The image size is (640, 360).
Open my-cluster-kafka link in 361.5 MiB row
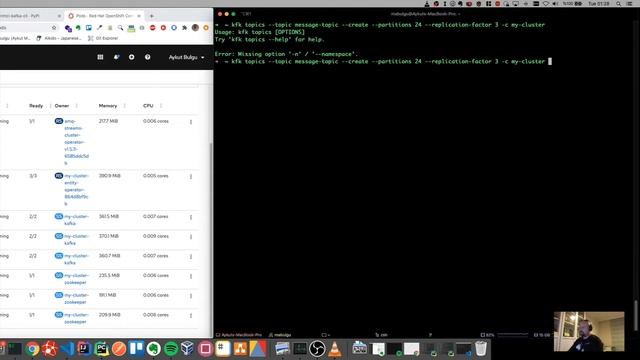pyautogui.click(x=76, y=220)
